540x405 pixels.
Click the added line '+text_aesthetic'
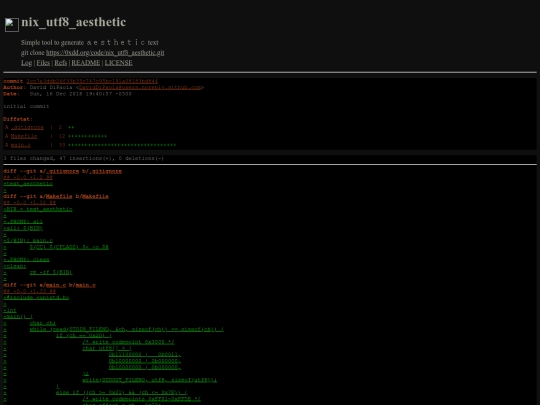[x=28, y=184]
